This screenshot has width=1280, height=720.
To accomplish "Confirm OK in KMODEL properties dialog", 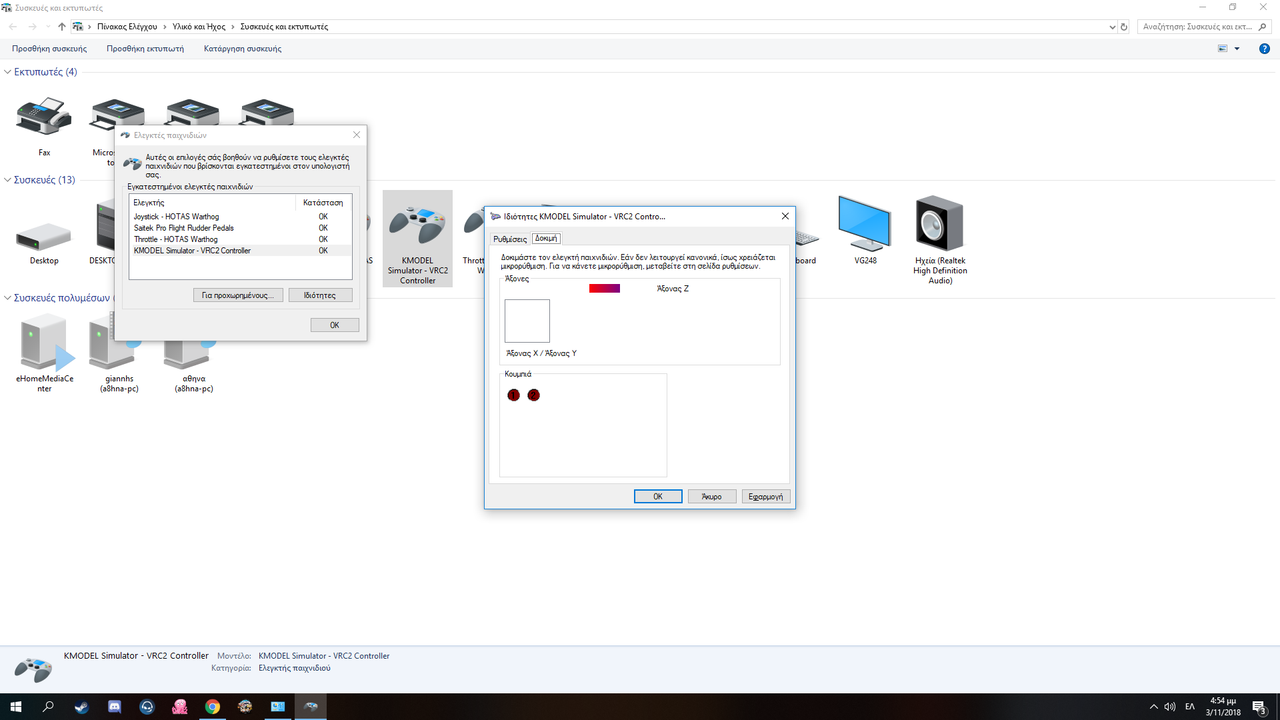I will (658, 496).
